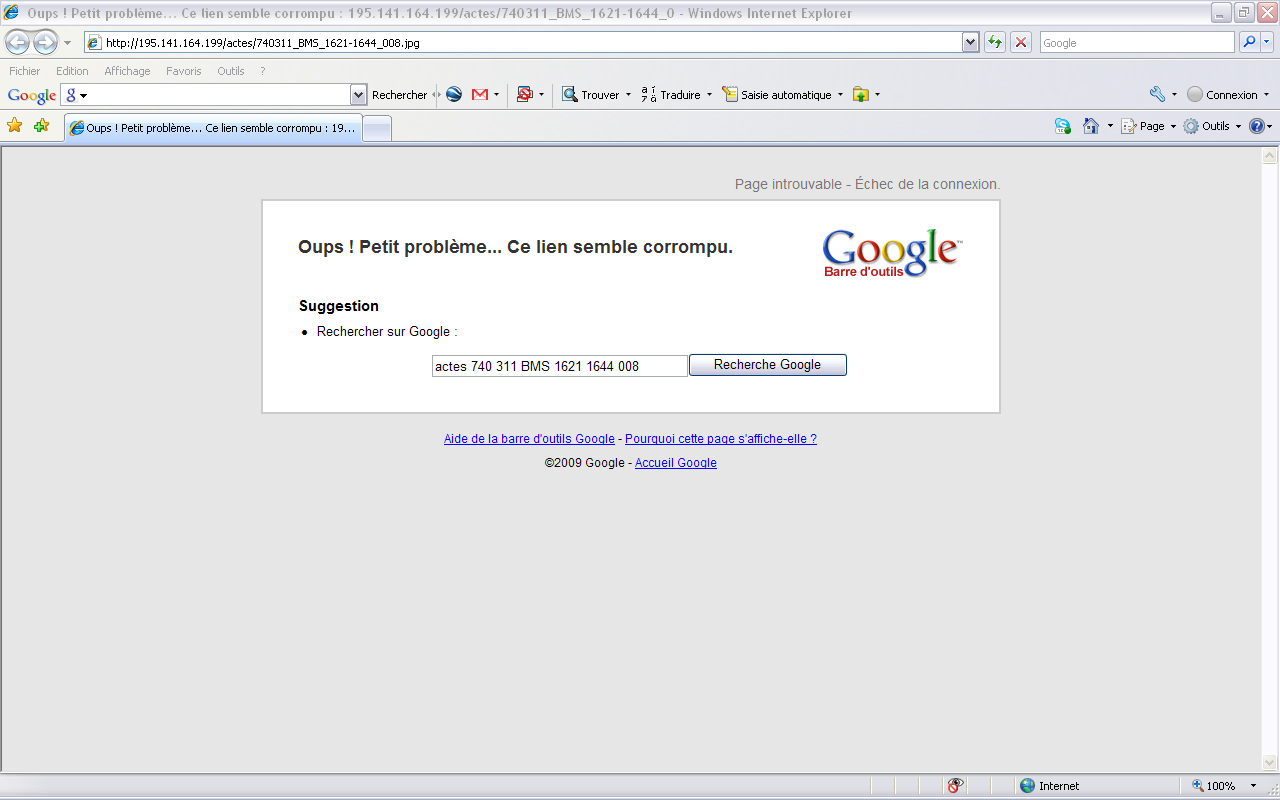Click the magnifier search button
Image resolution: width=1280 pixels, height=800 pixels.
1249,42
